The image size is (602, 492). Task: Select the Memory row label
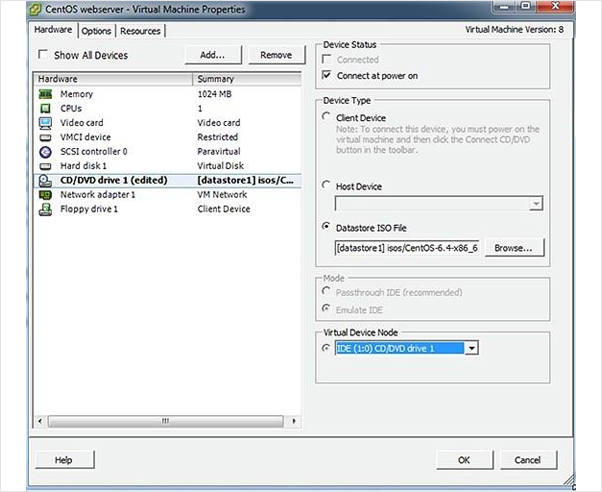(77, 94)
